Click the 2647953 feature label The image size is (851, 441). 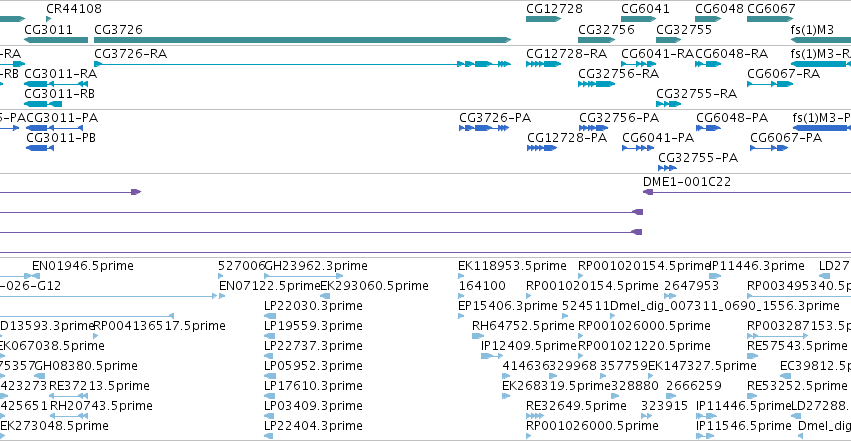pos(691,286)
